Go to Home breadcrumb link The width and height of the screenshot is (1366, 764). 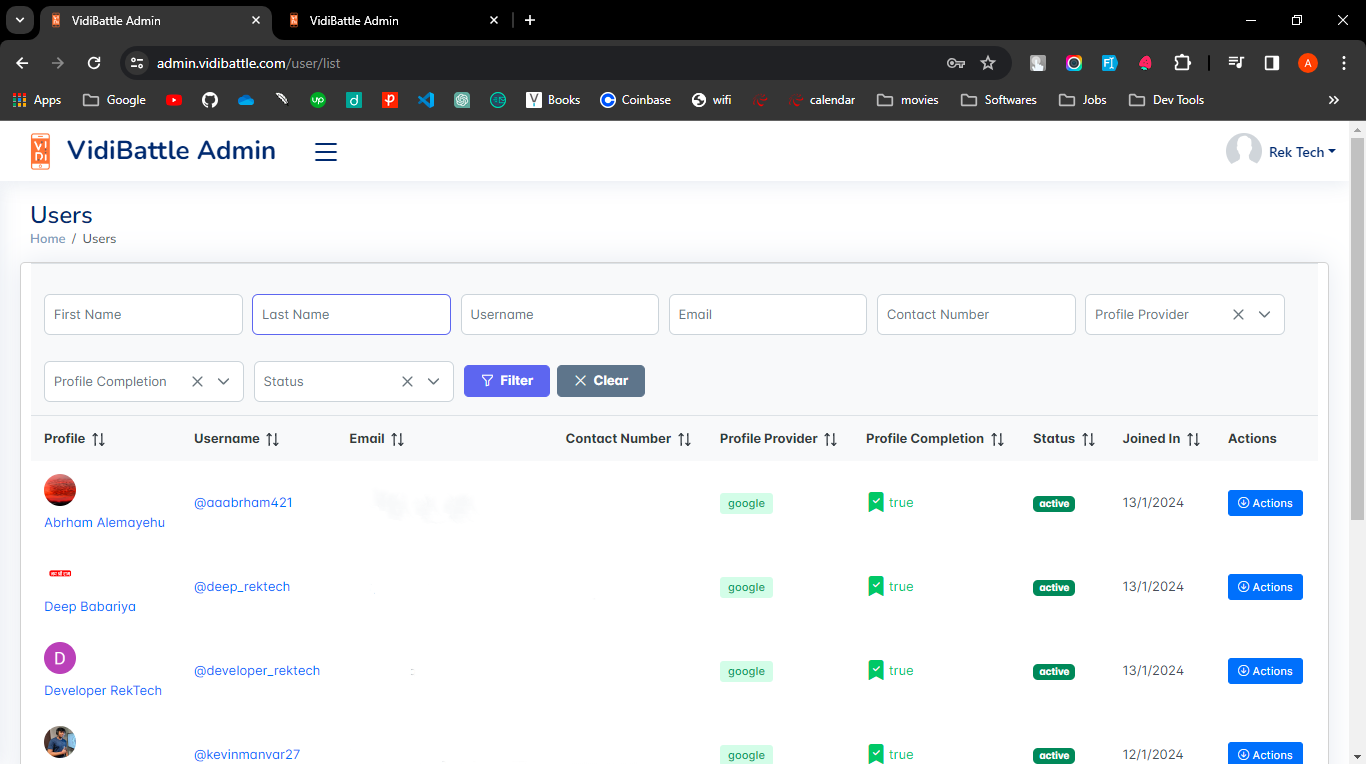(x=48, y=239)
